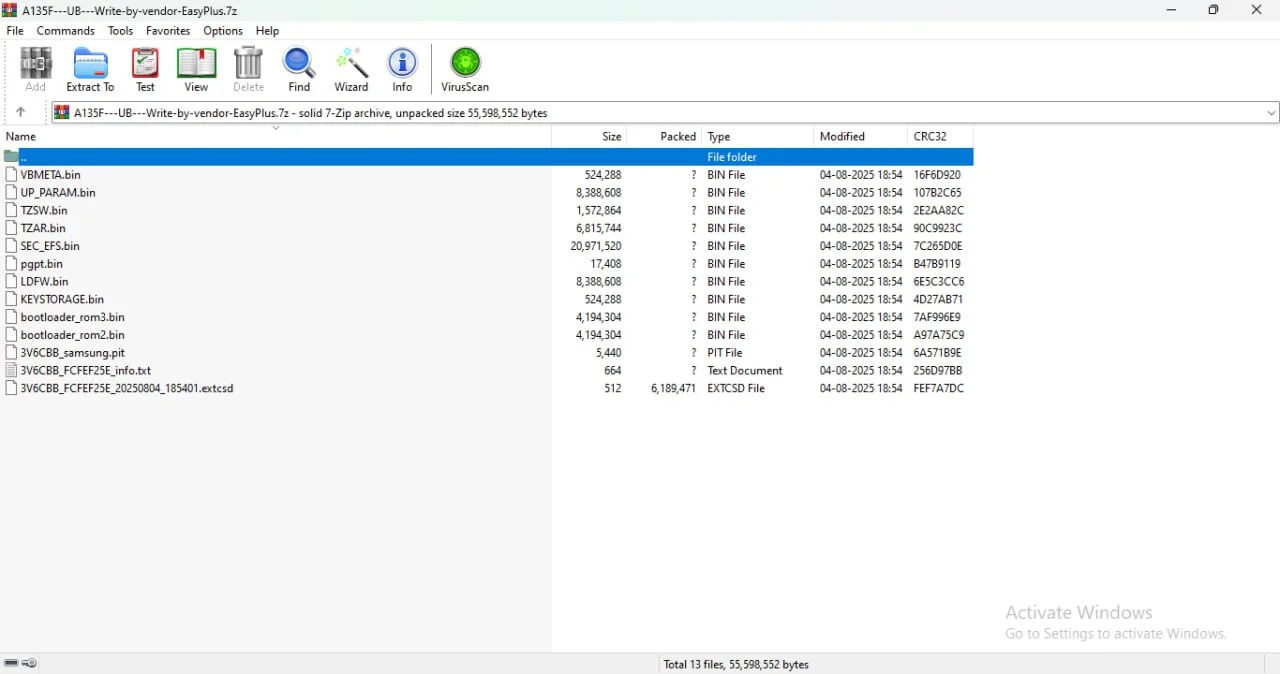
Task: Start VirusScan on the archive
Action: (x=465, y=69)
